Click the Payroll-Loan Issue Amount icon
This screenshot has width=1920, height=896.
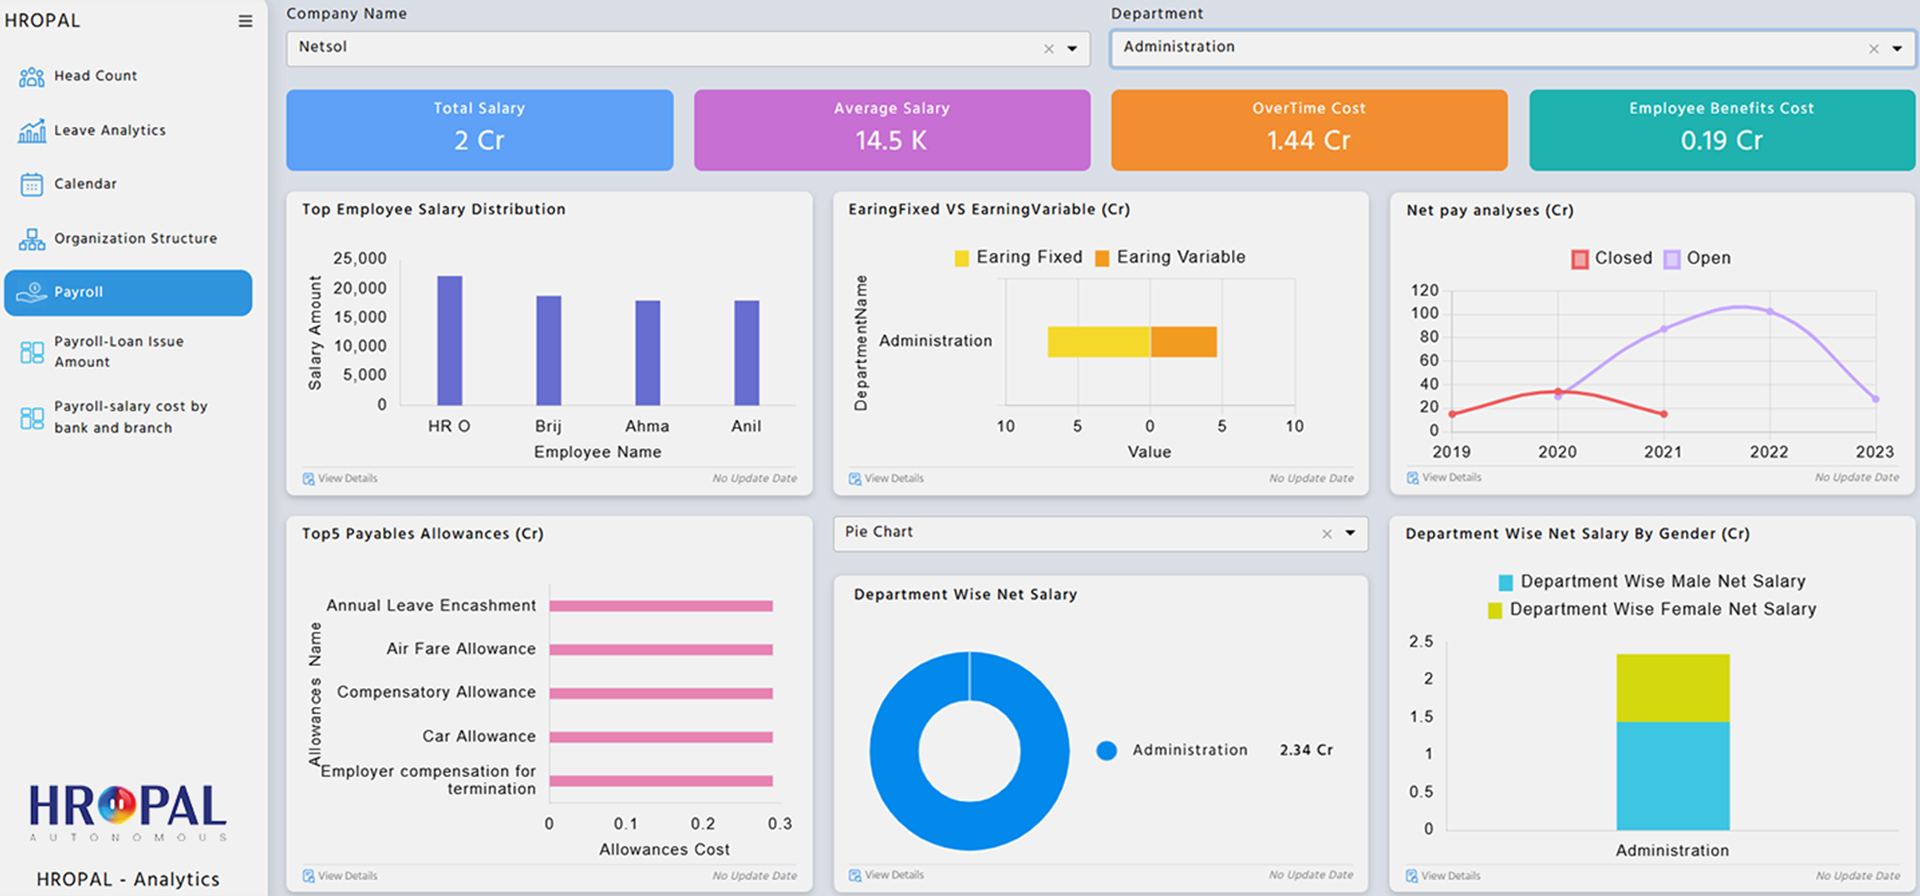click(x=32, y=352)
